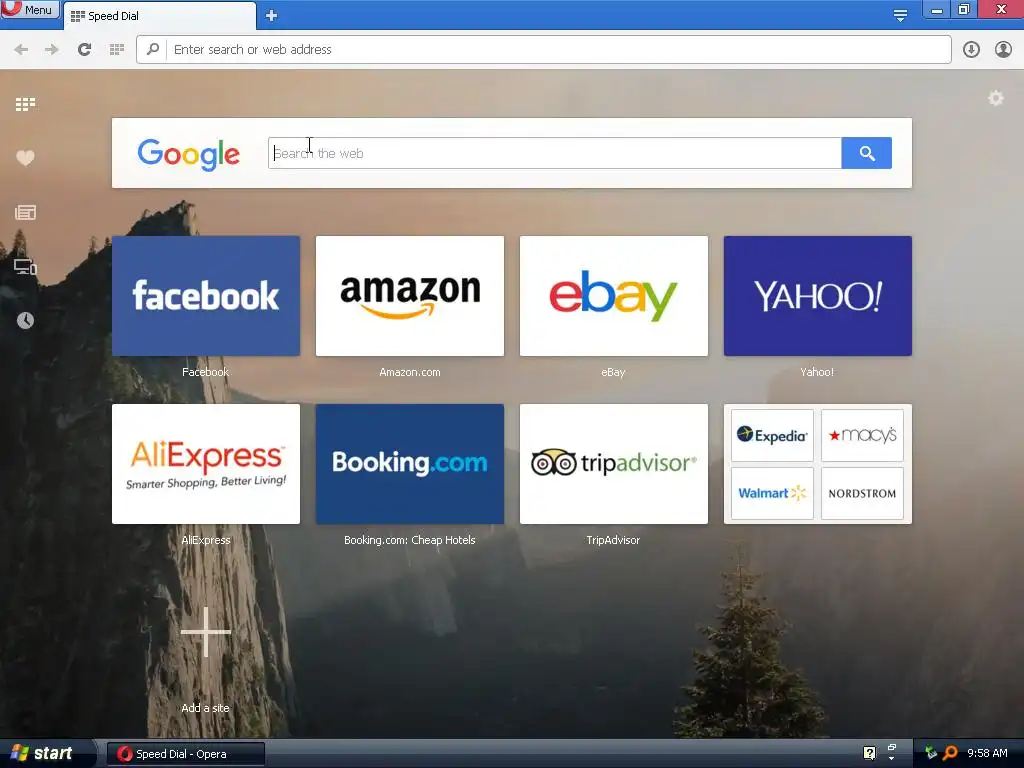Viewport: 1024px width, 768px height.
Task: Open the TripAdvisor speed dial tile
Action: click(x=613, y=464)
